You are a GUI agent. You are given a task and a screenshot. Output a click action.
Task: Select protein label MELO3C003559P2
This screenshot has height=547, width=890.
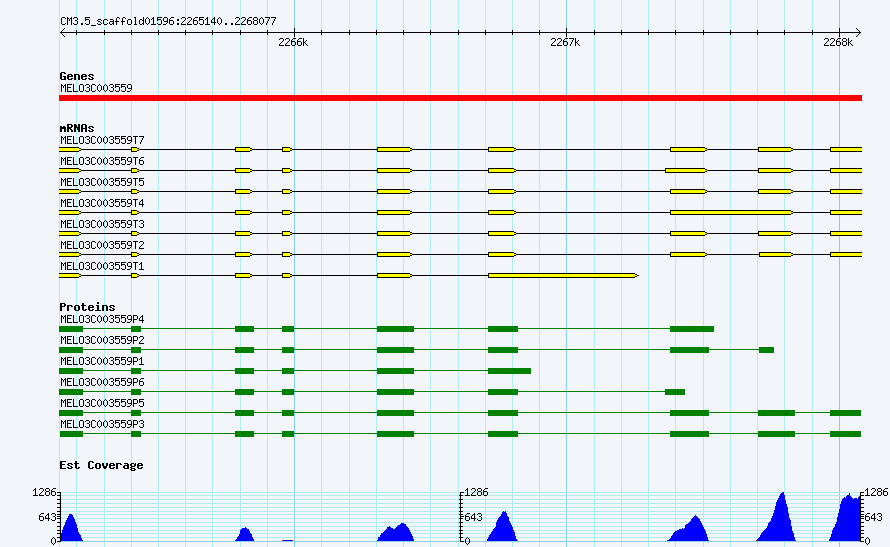(102, 340)
